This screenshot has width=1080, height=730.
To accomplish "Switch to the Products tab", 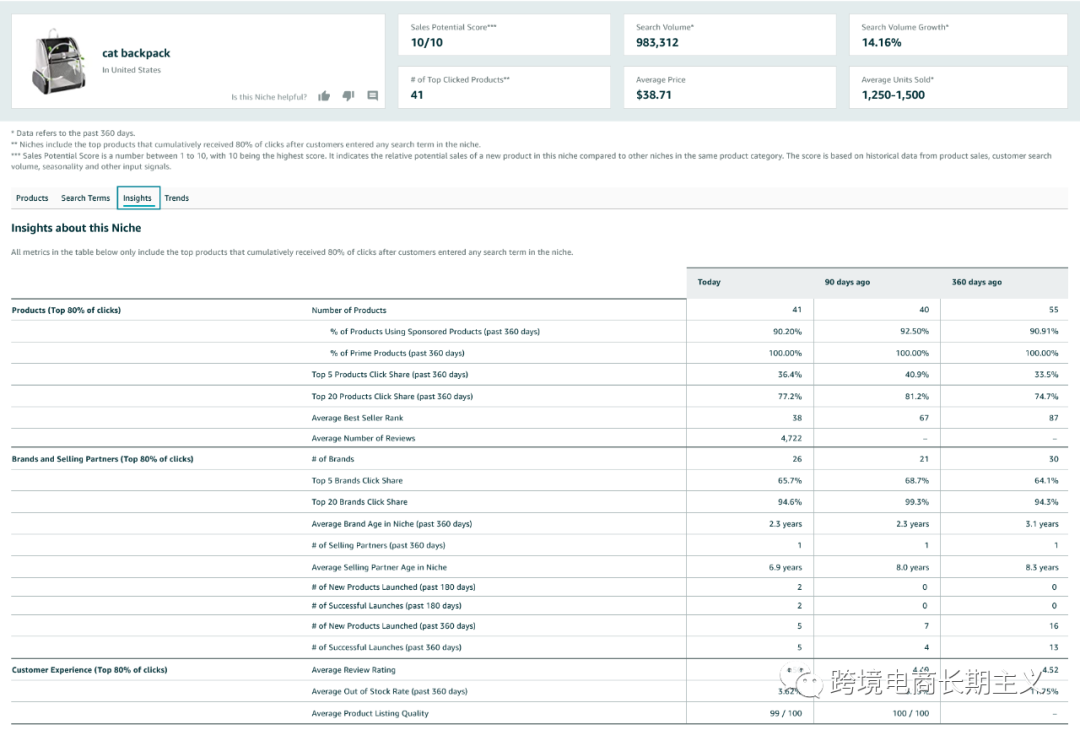I will click(x=32, y=198).
